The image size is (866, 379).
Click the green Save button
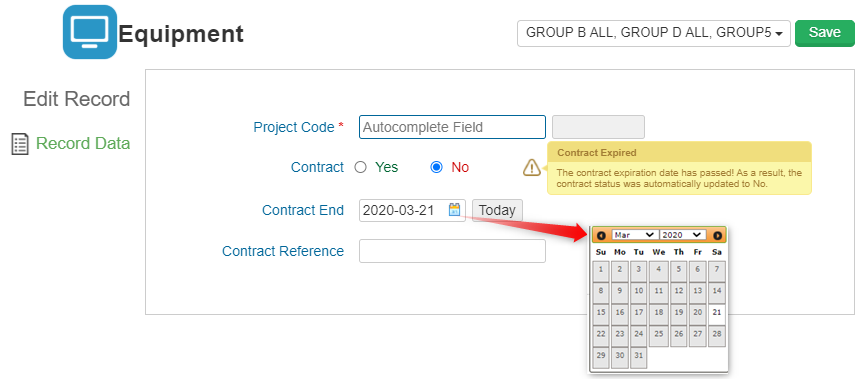pos(825,33)
